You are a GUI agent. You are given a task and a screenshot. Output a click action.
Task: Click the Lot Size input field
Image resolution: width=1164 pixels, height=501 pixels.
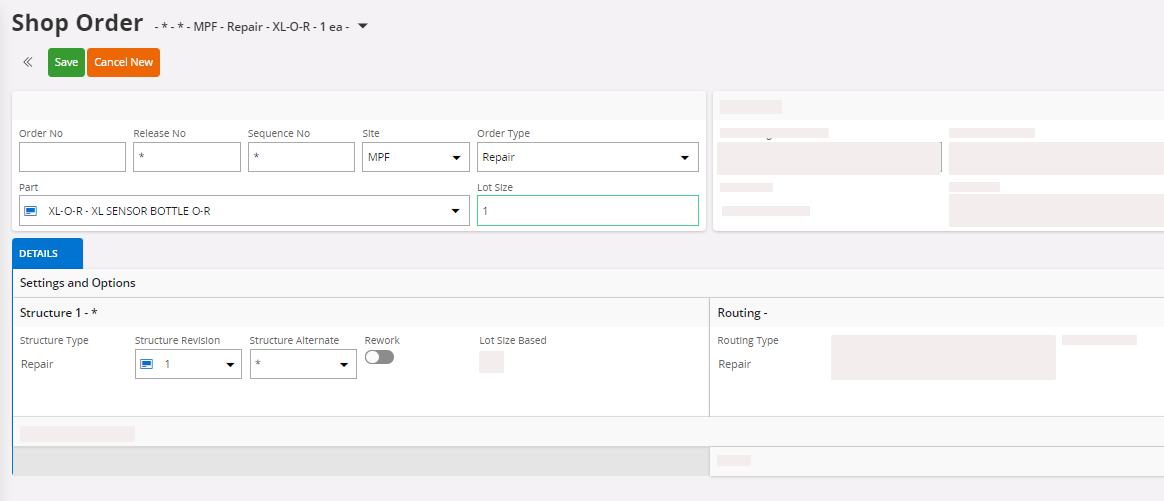click(x=587, y=211)
